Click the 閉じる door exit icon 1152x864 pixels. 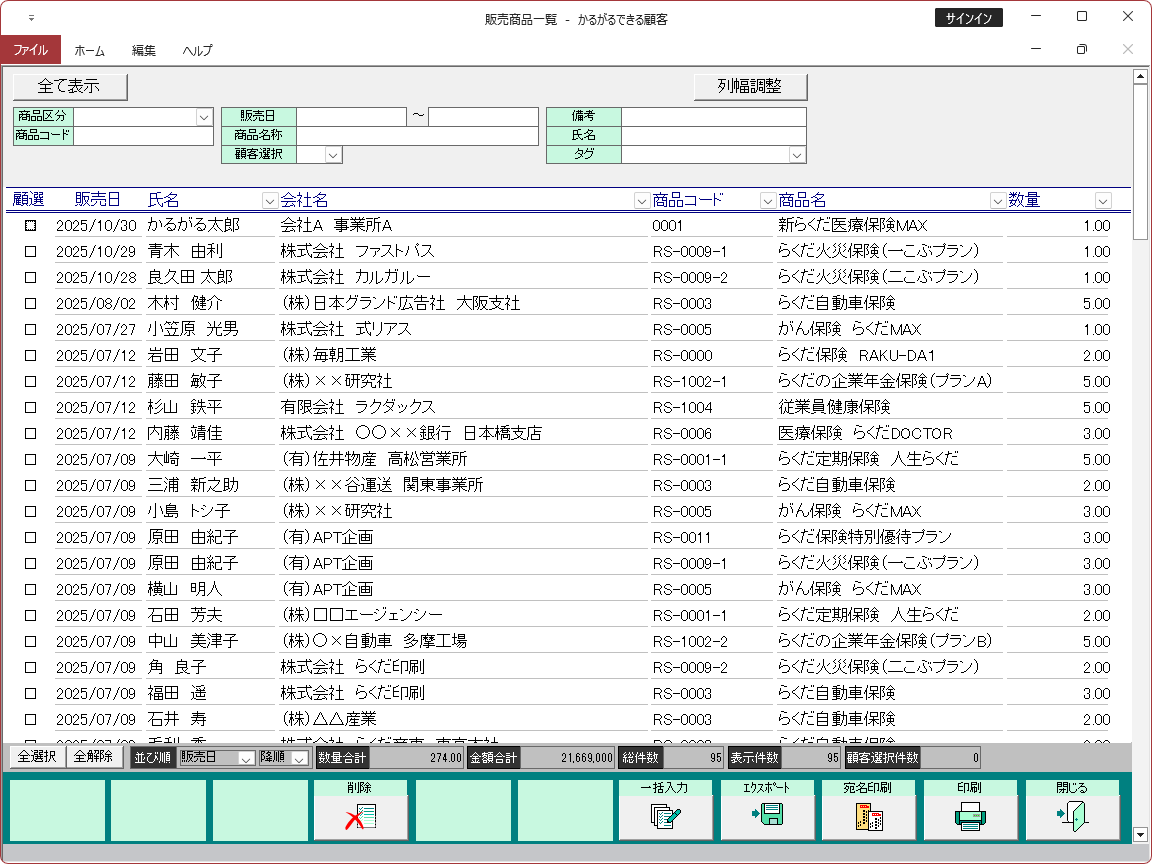point(1072,817)
